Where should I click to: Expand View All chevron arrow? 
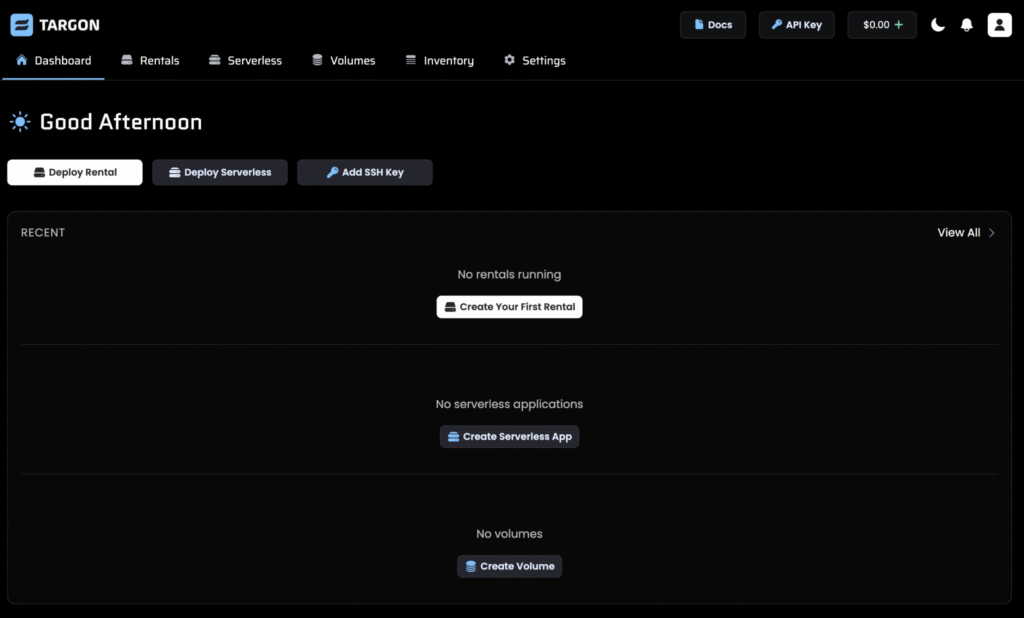tap(992, 233)
